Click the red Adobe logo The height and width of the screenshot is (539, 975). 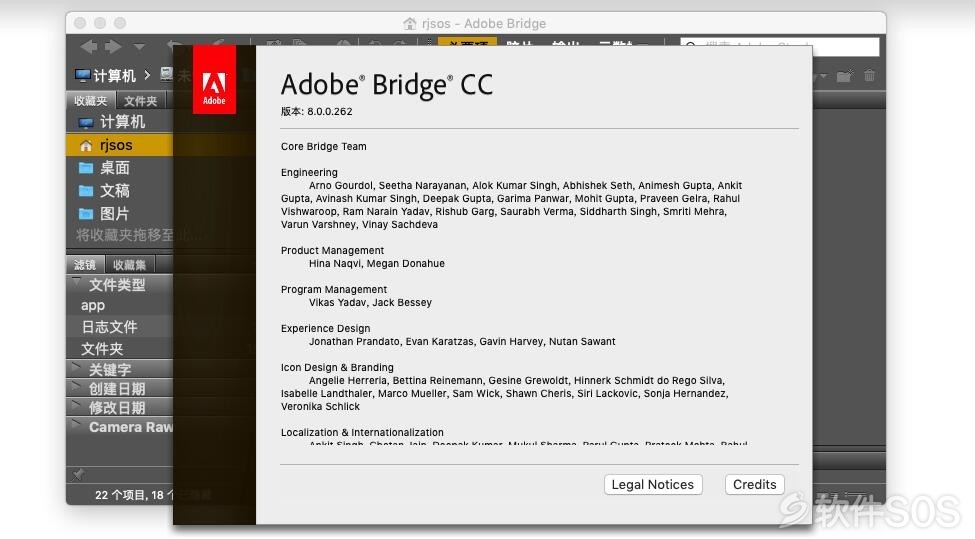214,79
